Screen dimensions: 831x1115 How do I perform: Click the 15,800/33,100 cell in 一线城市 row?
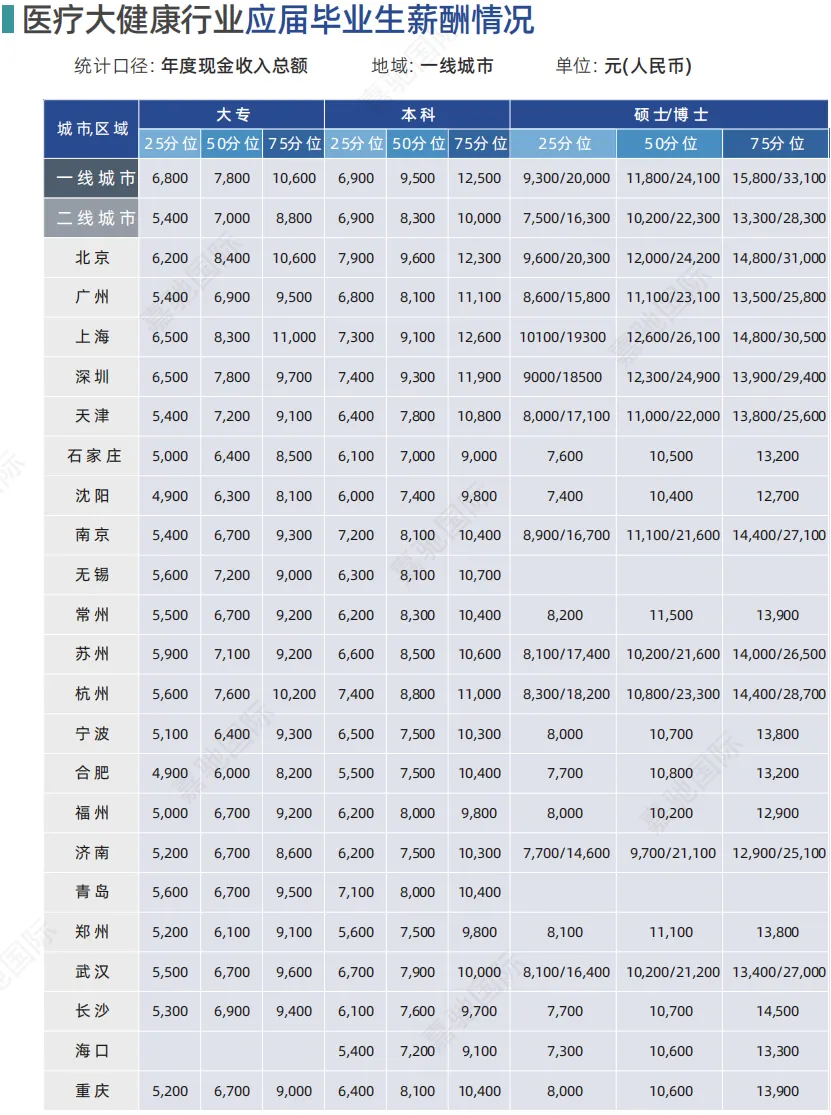tap(778, 178)
